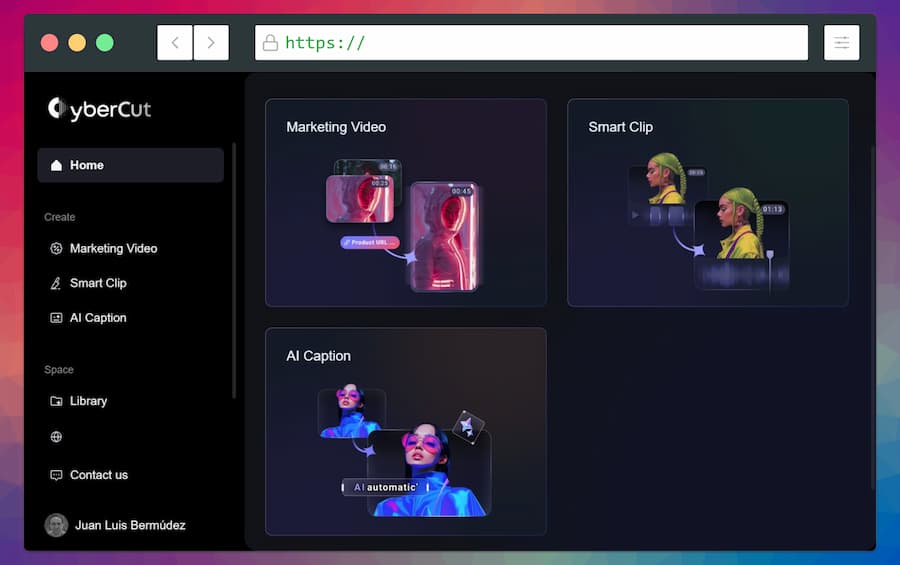The height and width of the screenshot is (565, 900).
Task: Click Juan Luis Bermúdez profile avatar
Action: (56, 525)
